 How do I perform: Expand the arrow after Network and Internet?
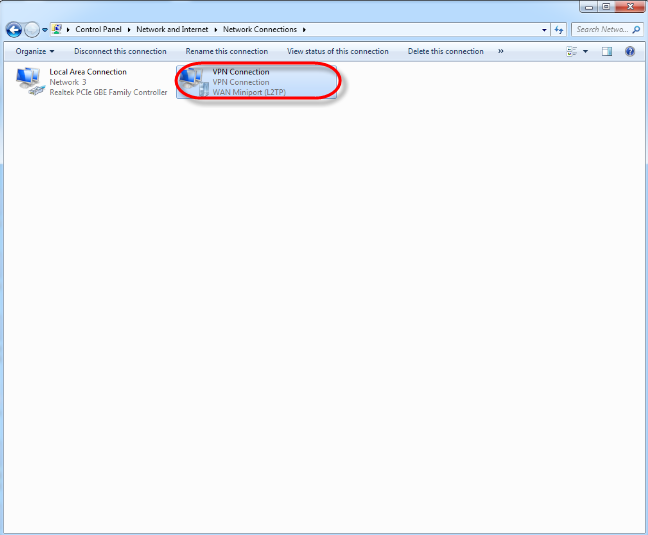pos(216,30)
